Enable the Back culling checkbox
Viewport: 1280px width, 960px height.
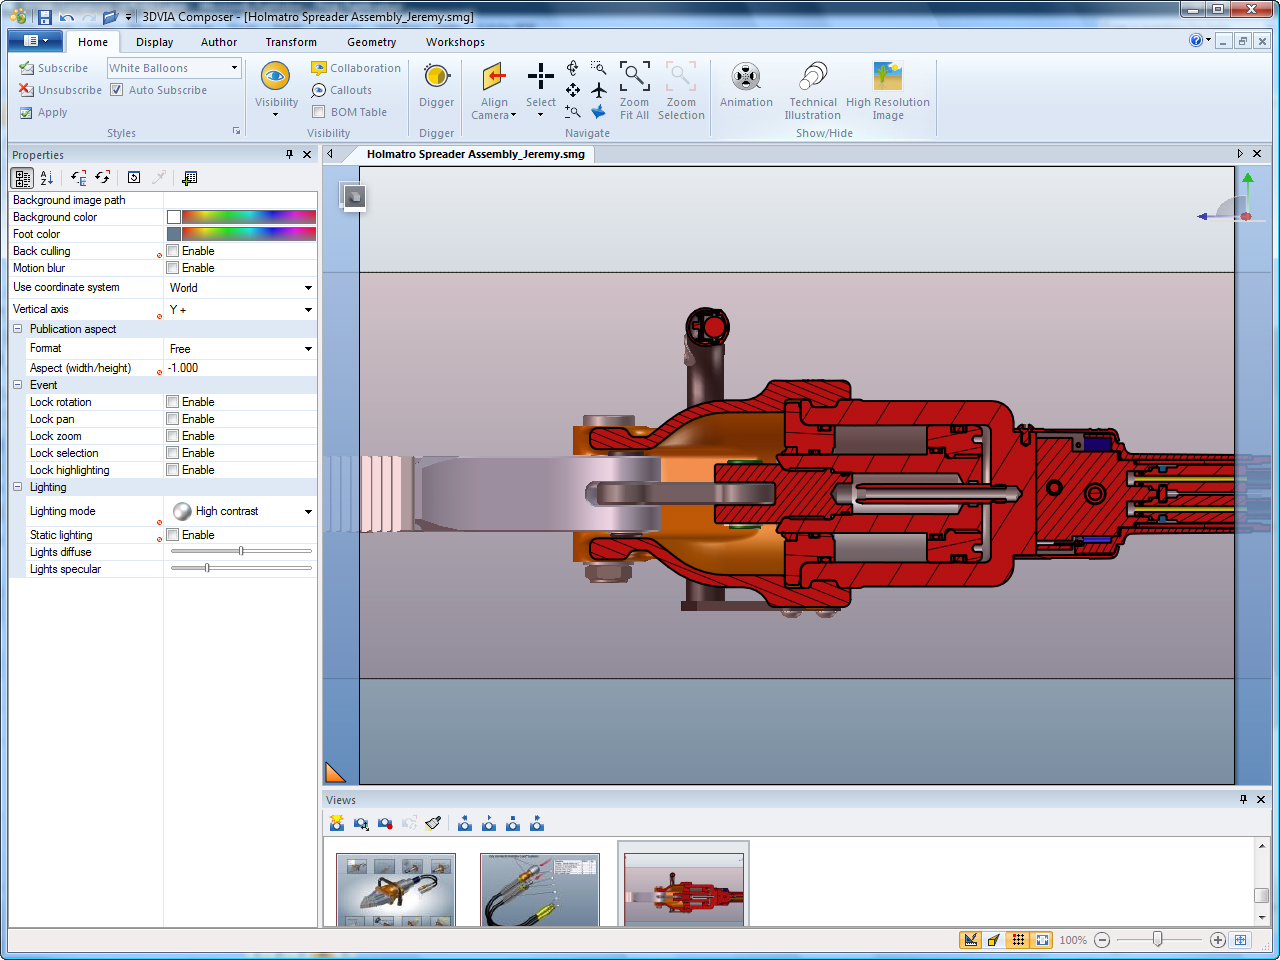click(x=173, y=251)
